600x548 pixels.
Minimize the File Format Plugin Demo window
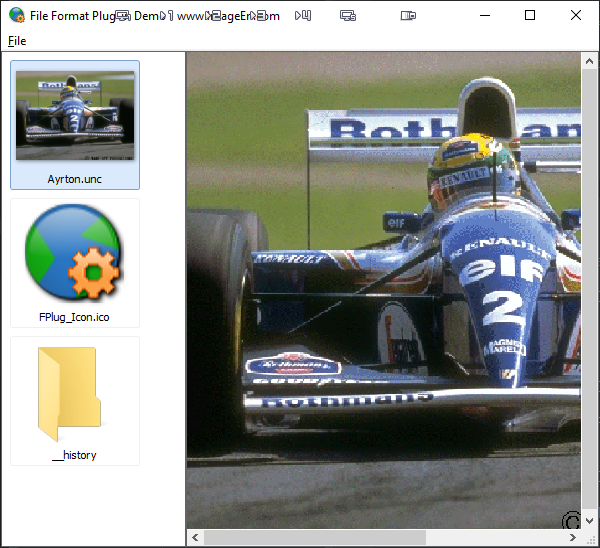pos(485,15)
